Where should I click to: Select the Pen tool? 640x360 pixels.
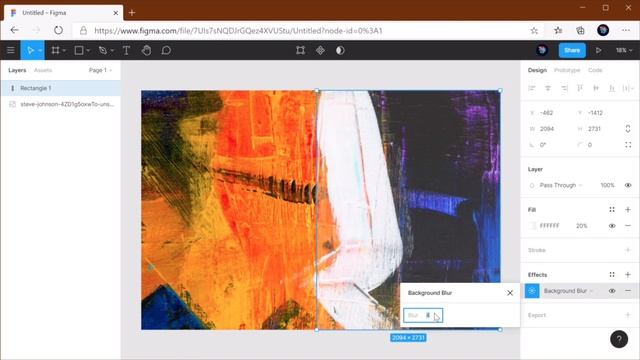click(103, 50)
